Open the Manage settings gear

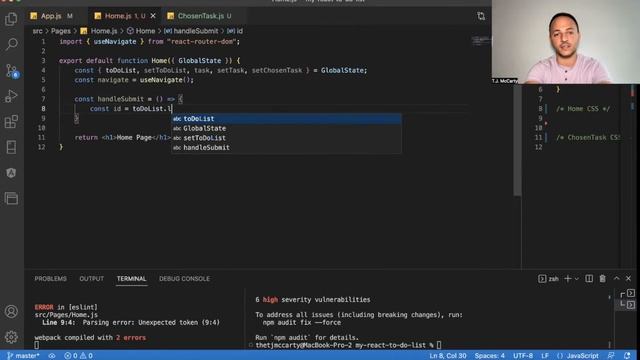pyautogui.click(x=11, y=337)
